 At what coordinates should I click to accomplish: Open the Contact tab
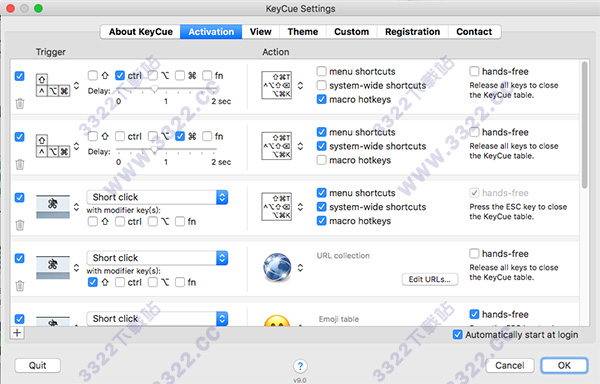point(474,32)
